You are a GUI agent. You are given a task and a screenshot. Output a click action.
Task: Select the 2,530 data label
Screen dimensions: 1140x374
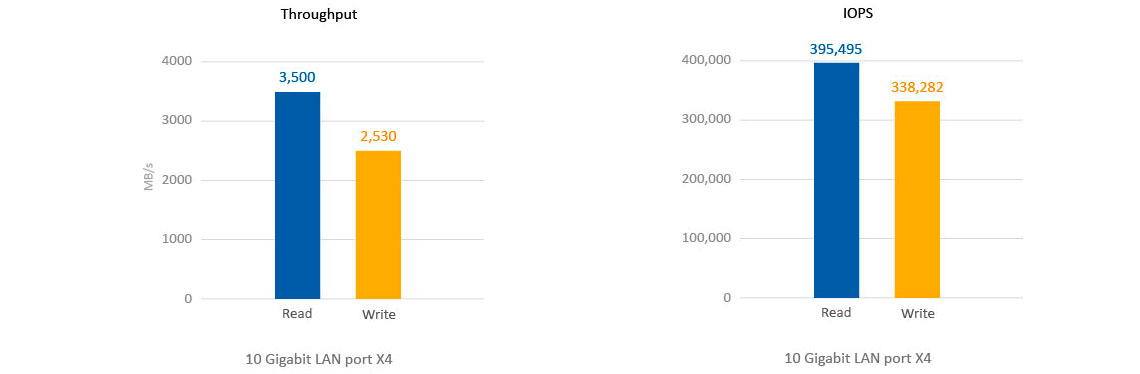coord(378,136)
